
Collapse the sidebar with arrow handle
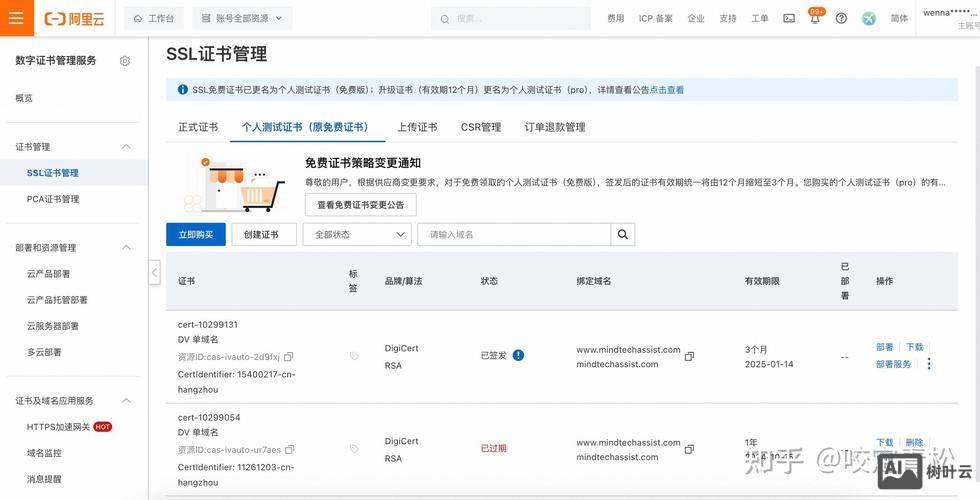click(x=154, y=272)
